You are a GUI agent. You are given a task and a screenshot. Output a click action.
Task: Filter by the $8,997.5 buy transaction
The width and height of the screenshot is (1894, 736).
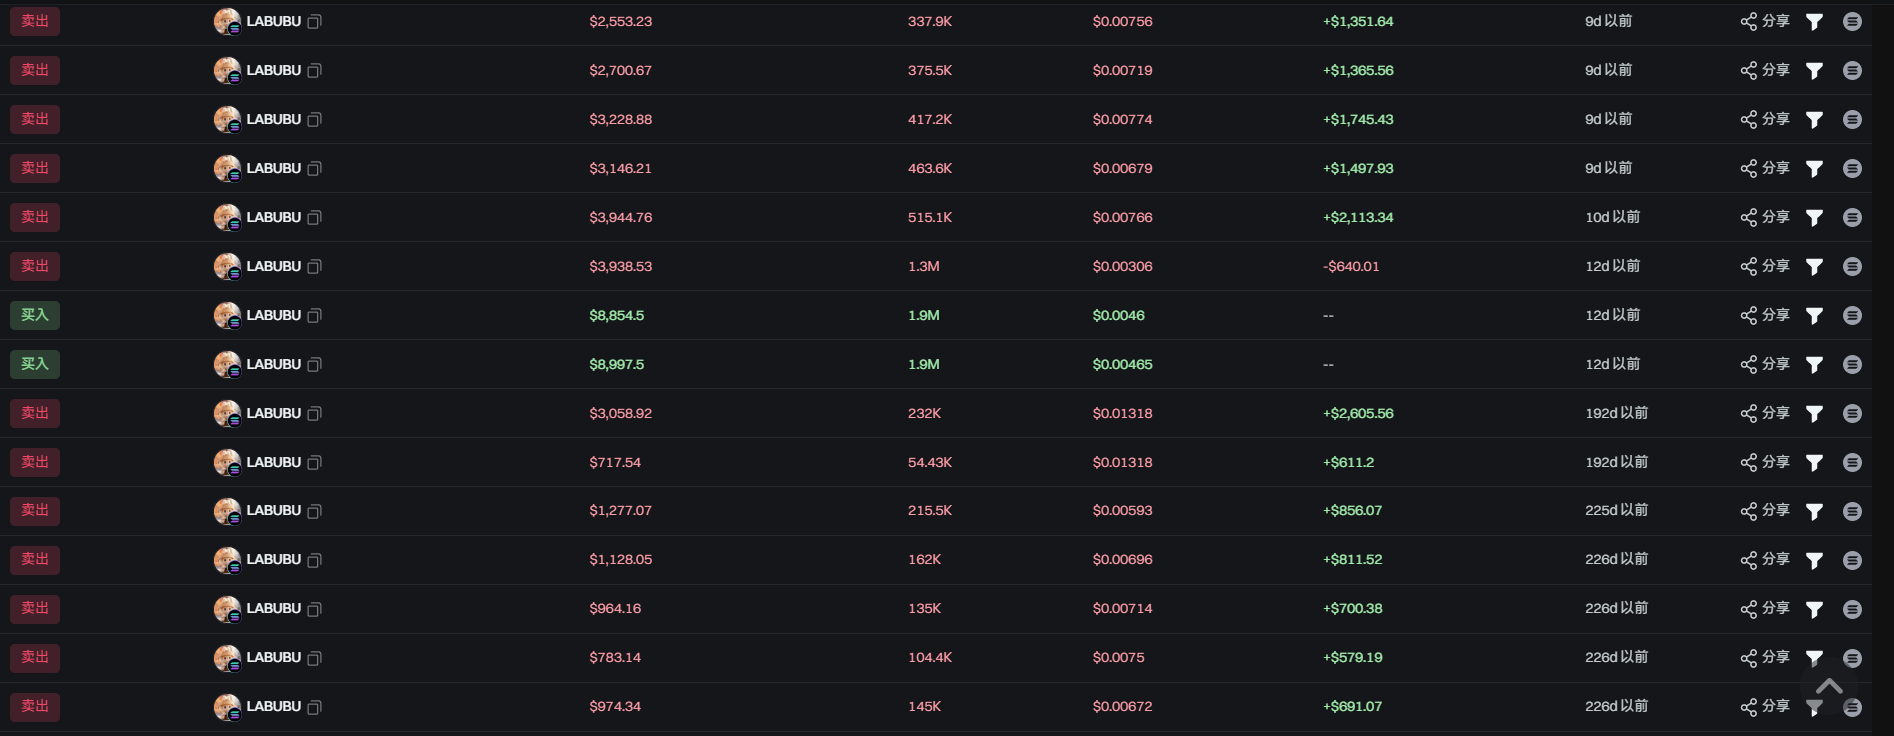click(1814, 364)
